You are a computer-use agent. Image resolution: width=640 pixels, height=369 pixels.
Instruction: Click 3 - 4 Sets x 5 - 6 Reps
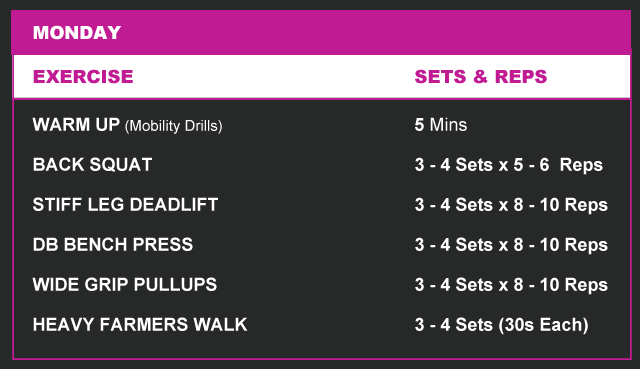pyautogui.click(x=509, y=165)
